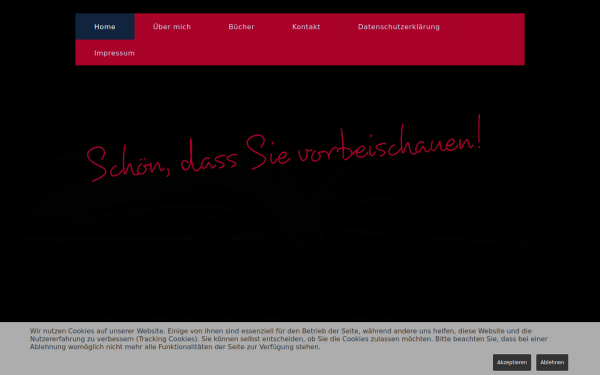Open the Datenschutzerklärung page

pos(399,26)
